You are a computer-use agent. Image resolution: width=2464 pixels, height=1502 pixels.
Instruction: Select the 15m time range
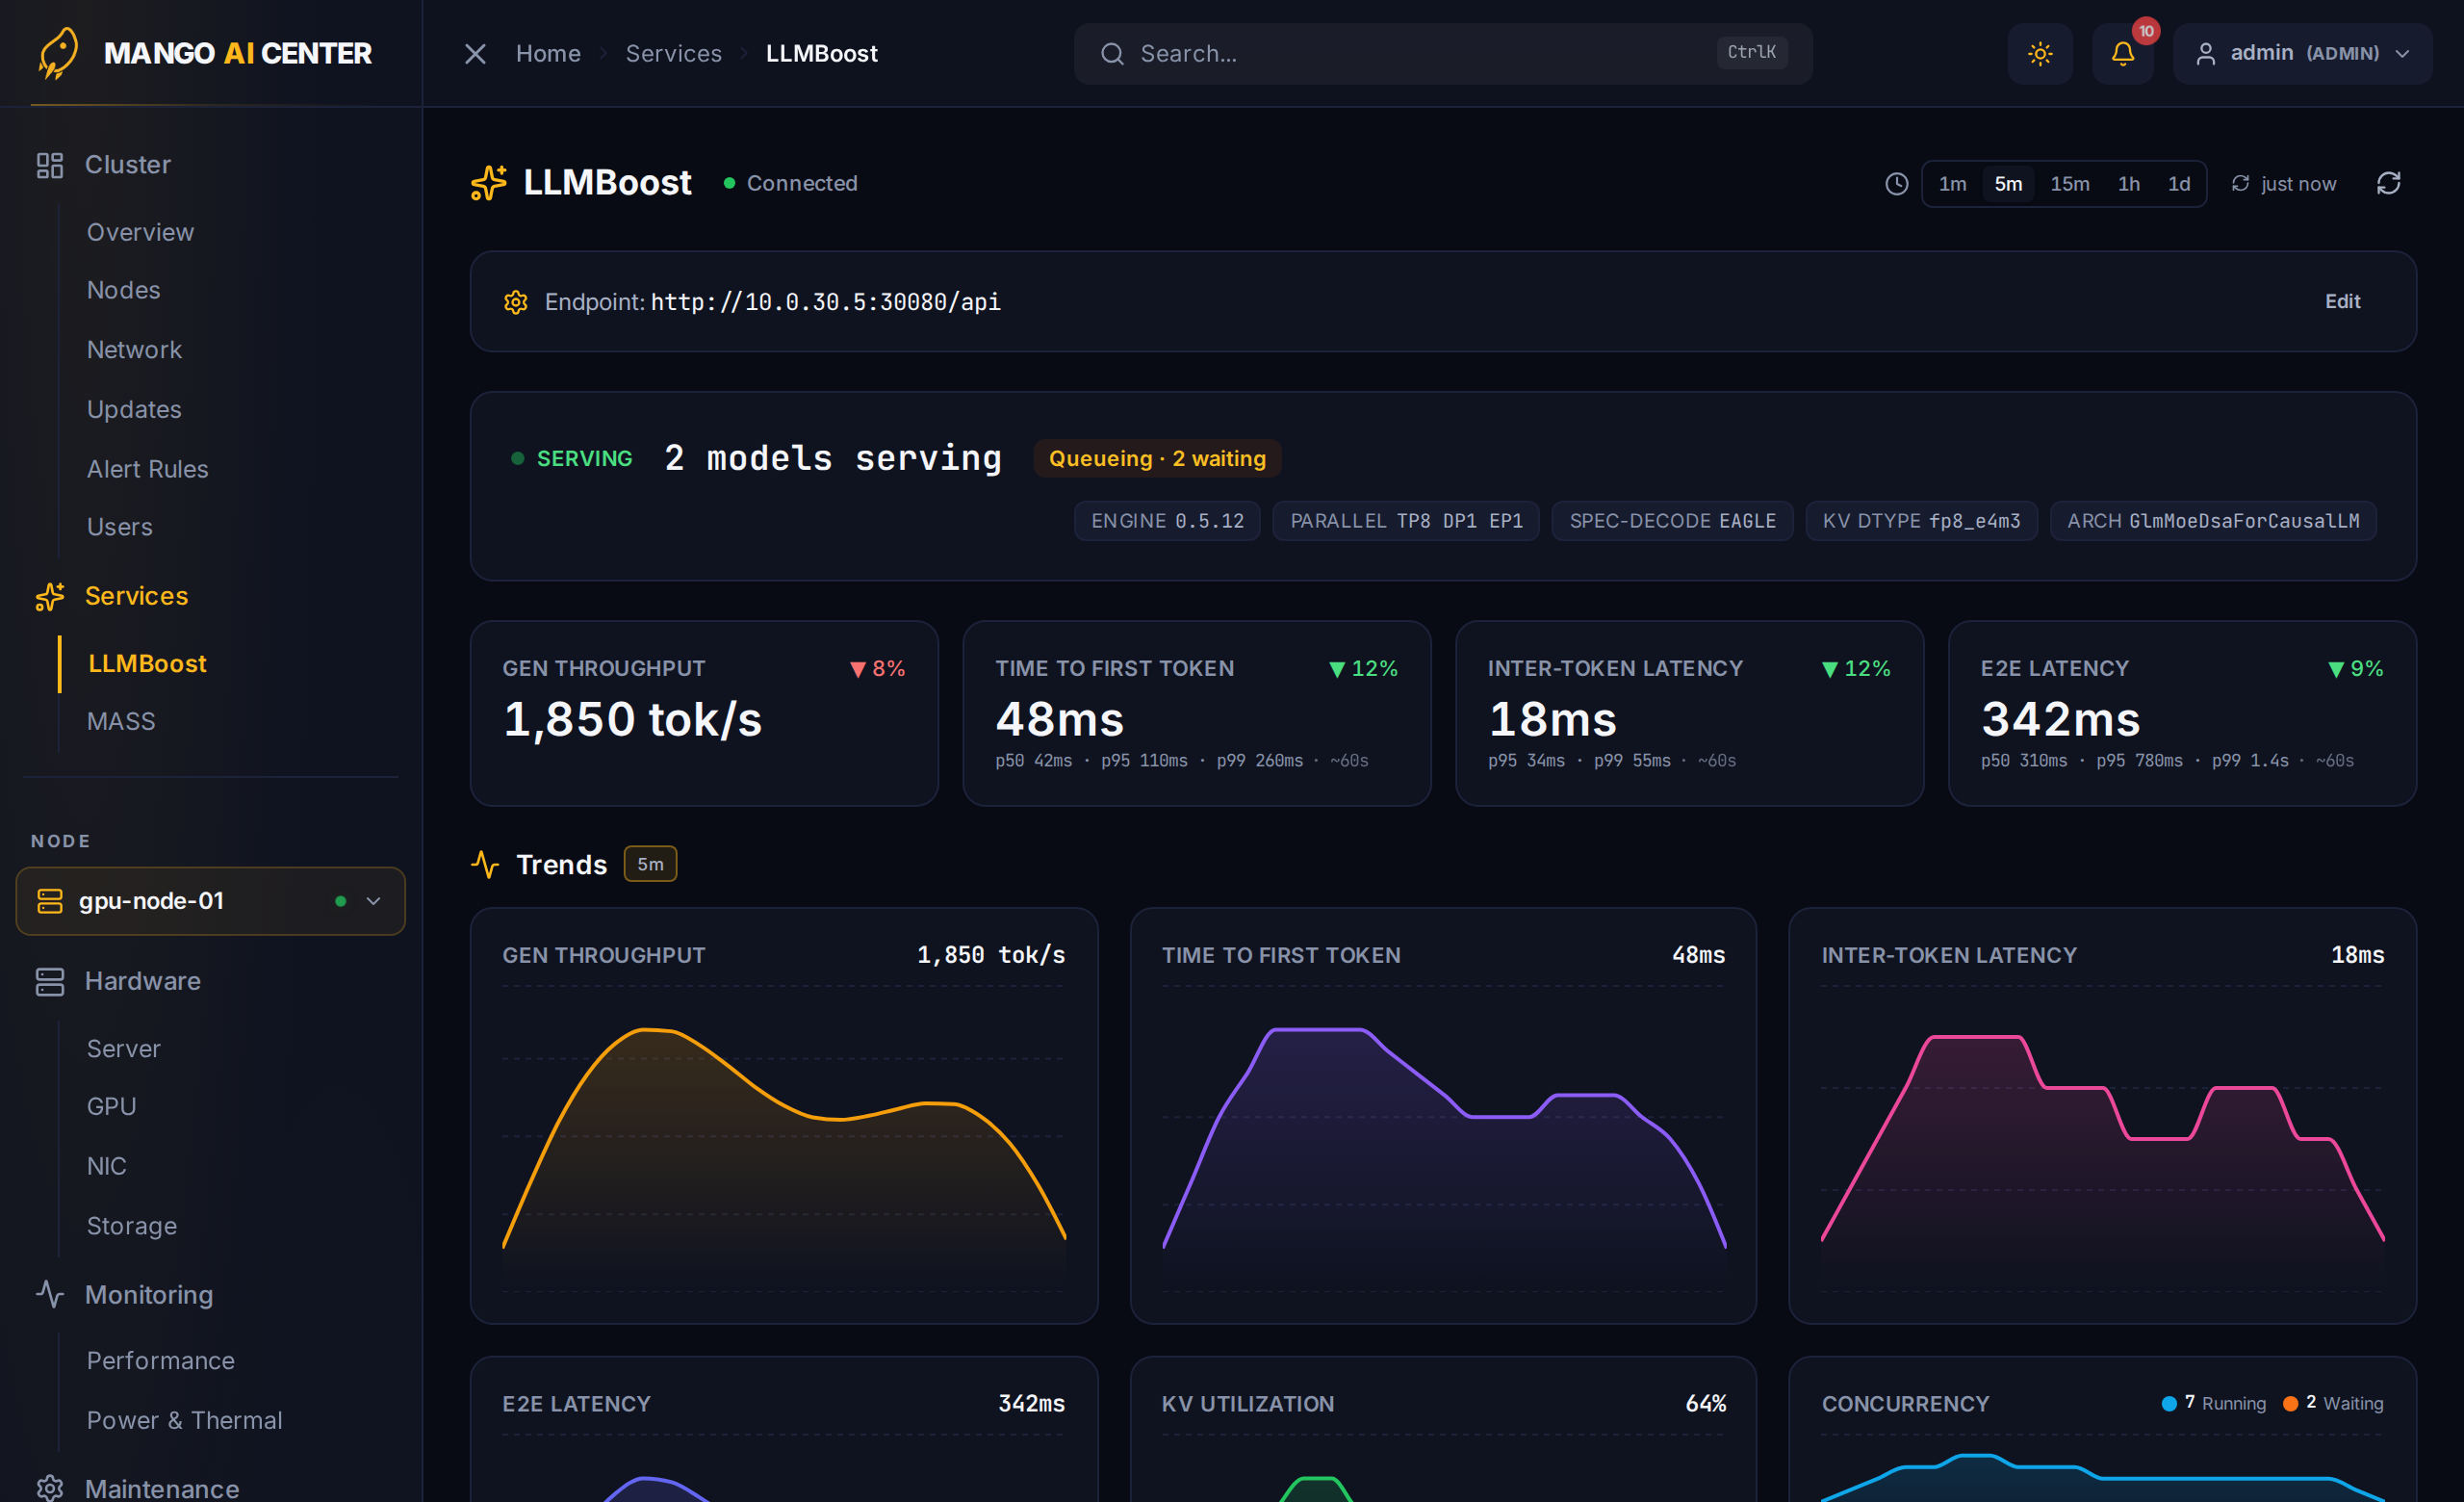tap(2069, 184)
